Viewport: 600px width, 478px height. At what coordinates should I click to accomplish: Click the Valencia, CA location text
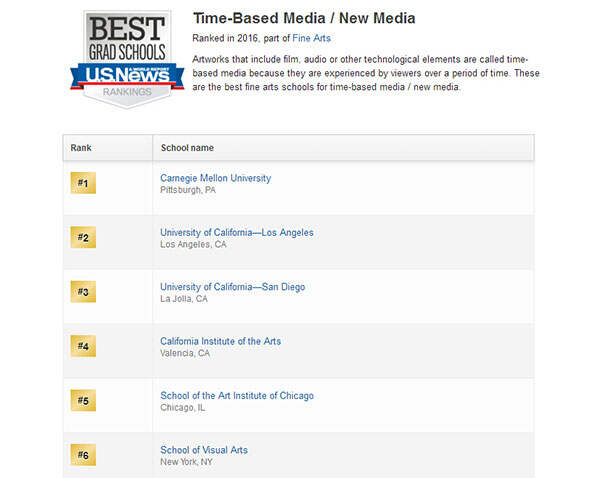pyautogui.click(x=185, y=353)
